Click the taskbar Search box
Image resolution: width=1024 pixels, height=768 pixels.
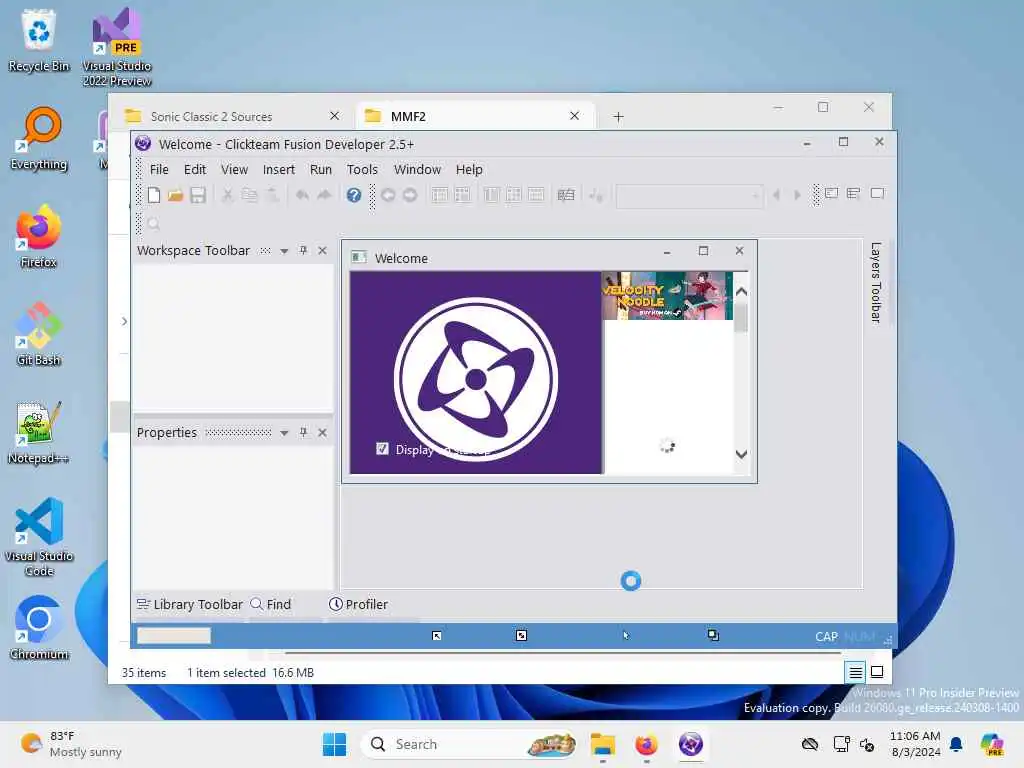(x=470, y=744)
